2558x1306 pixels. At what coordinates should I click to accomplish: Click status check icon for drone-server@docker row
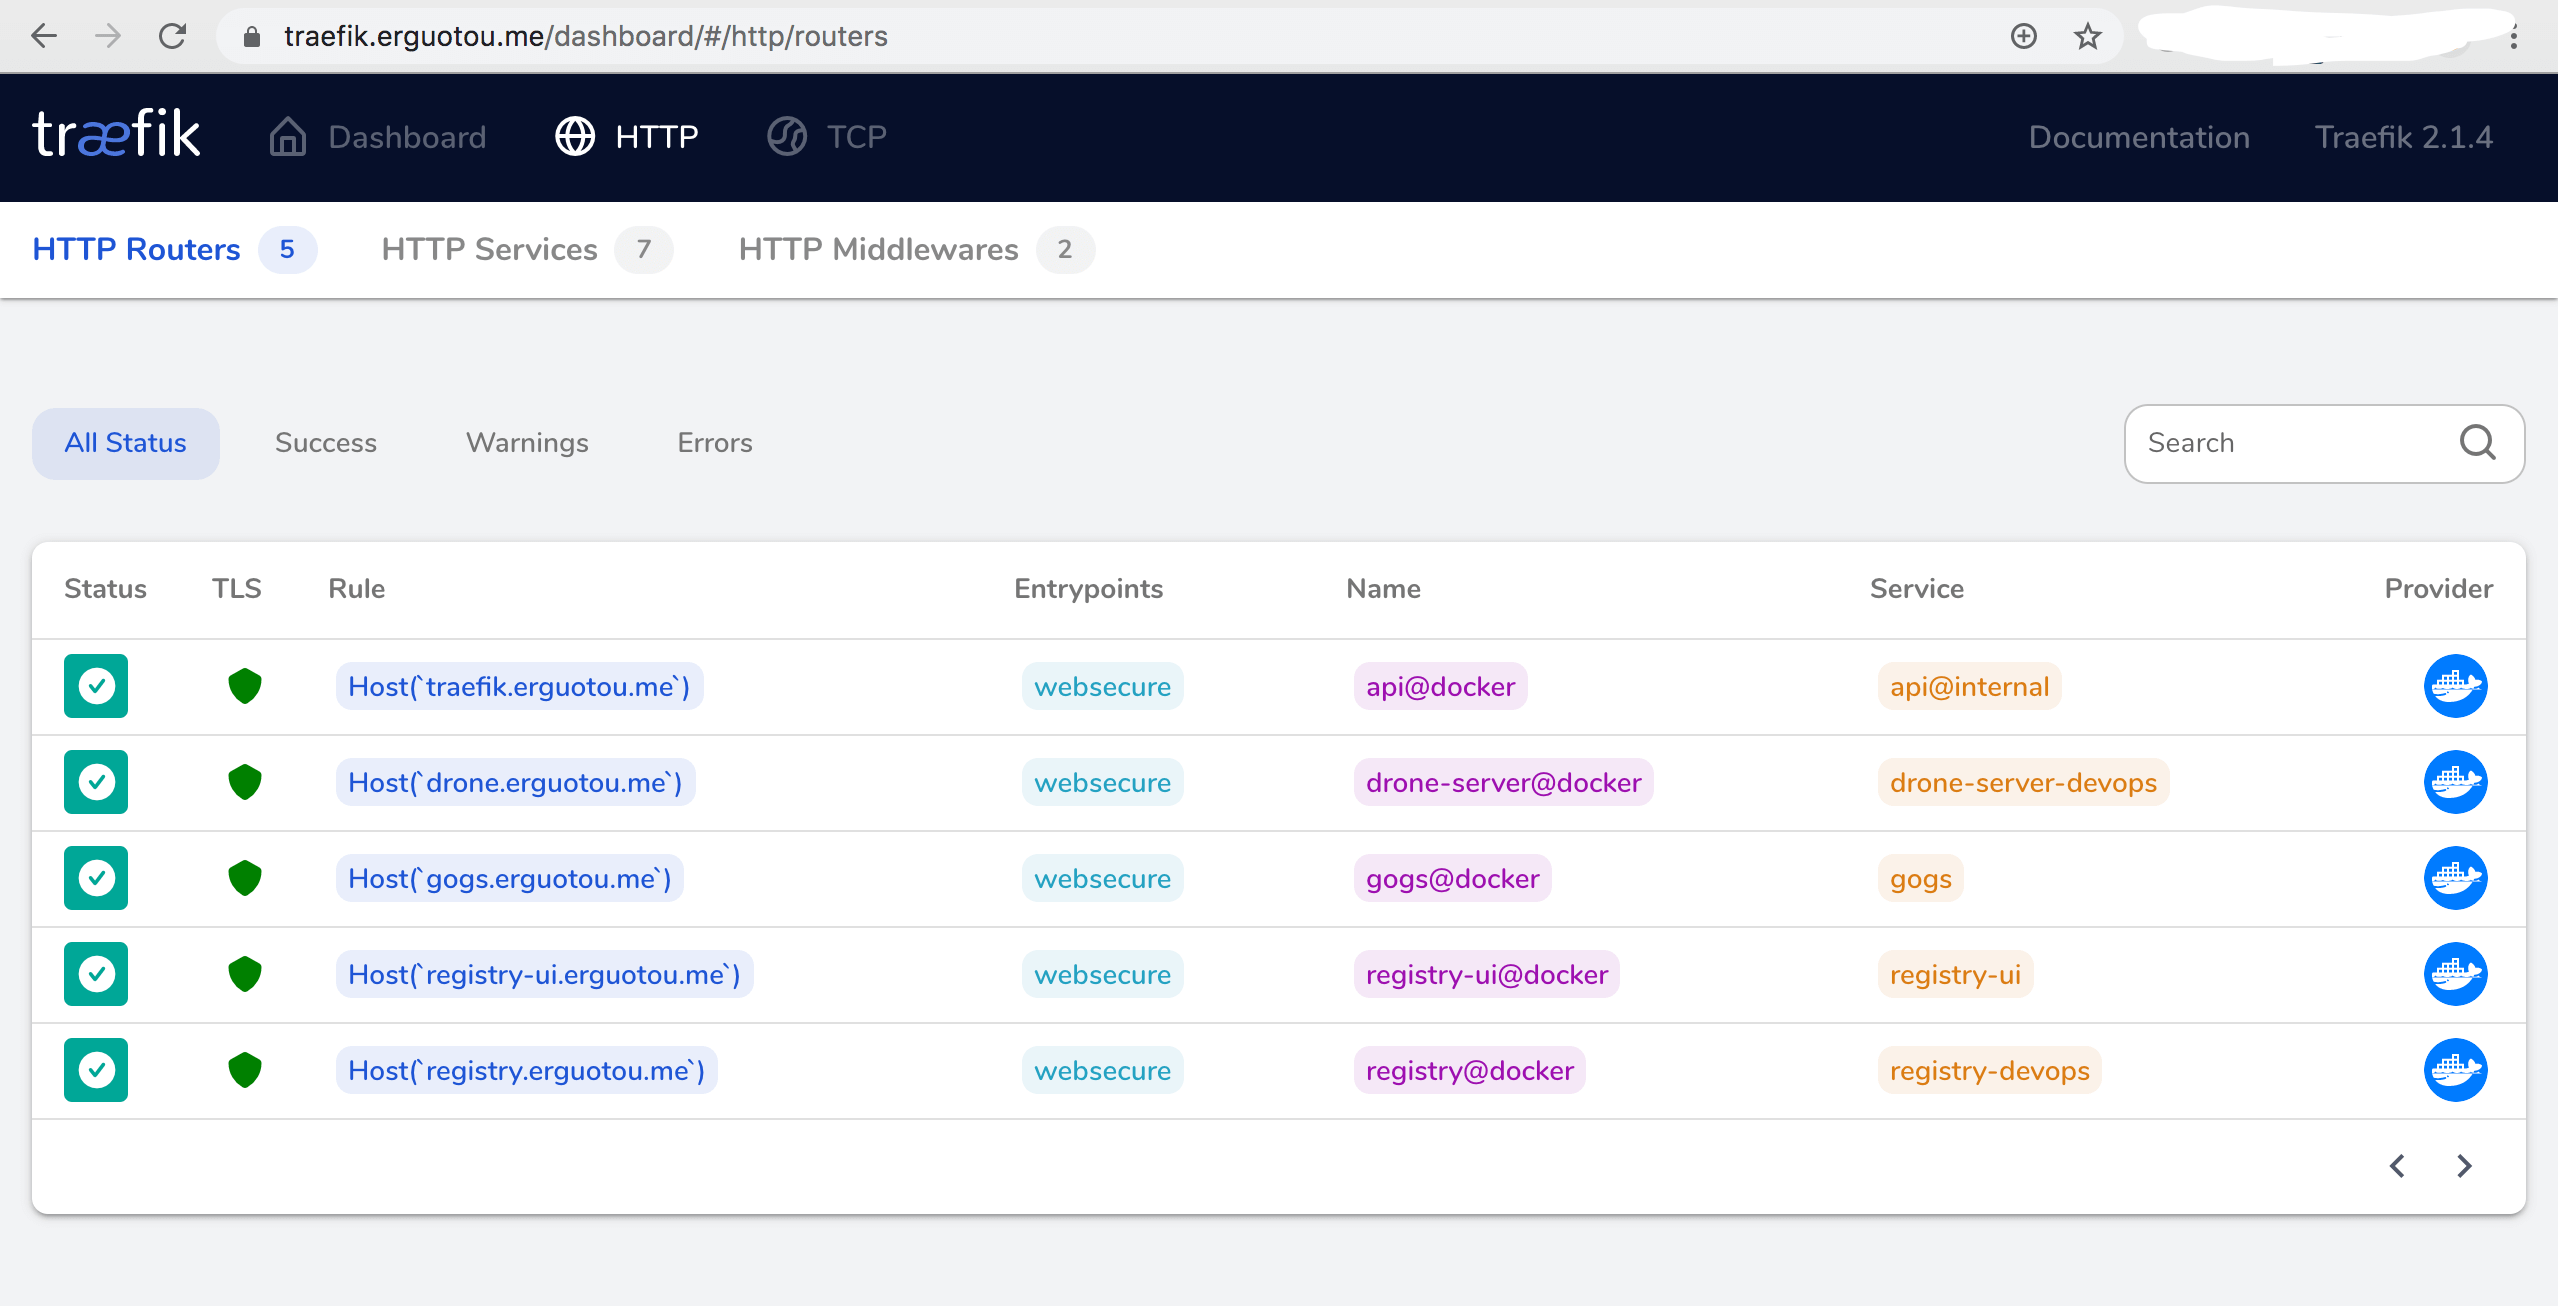[x=96, y=782]
